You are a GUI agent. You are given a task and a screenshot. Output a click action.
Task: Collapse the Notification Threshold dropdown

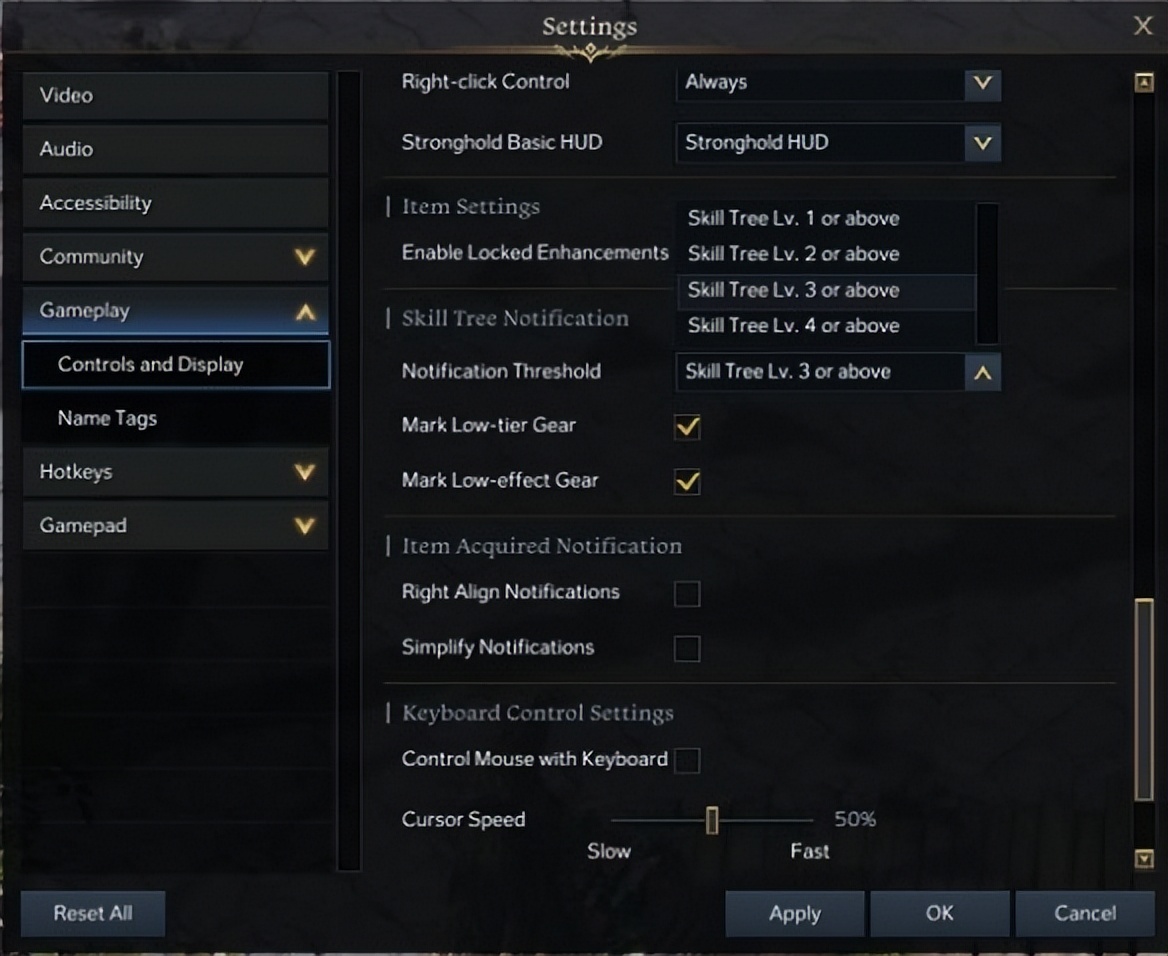coord(982,372)
